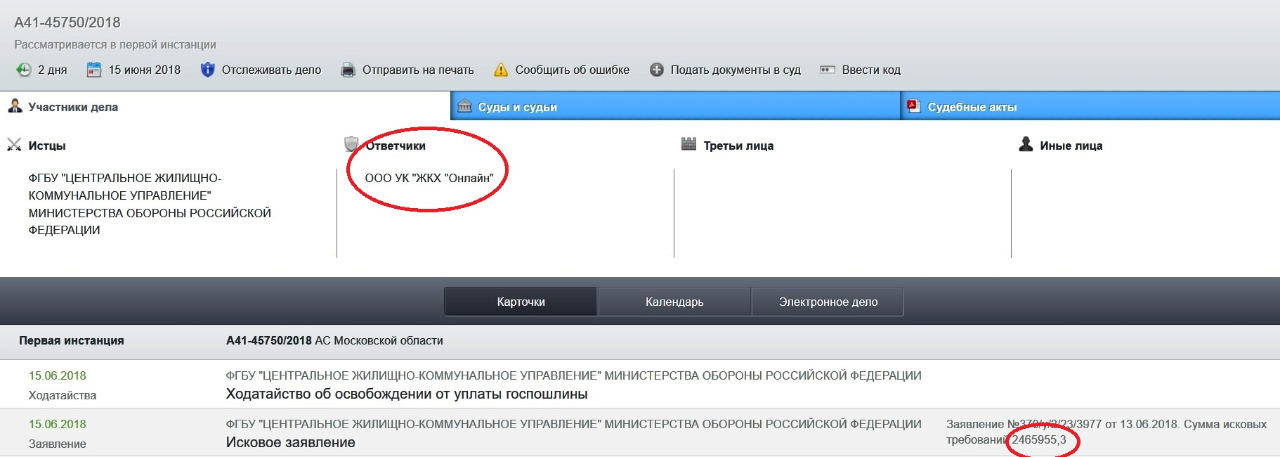Click the plus icon to submit documents
The image size is (1280, 457).
point(657,70)
